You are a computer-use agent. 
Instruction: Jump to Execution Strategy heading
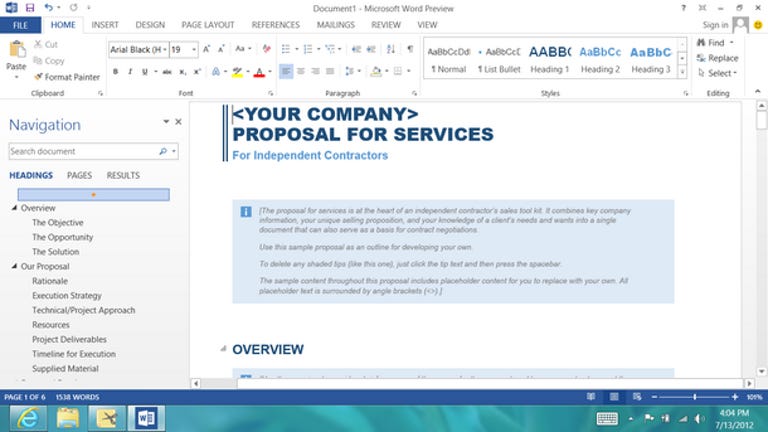click(x=66, y=296)
